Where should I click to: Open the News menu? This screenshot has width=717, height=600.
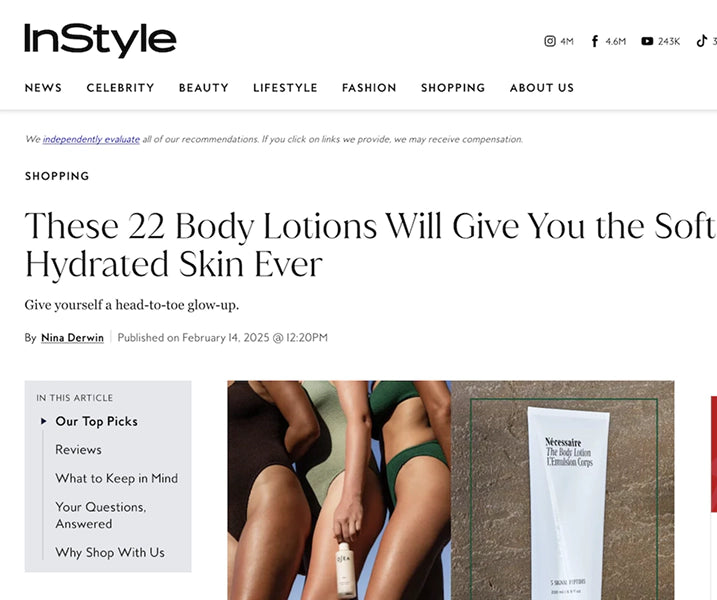43,88
